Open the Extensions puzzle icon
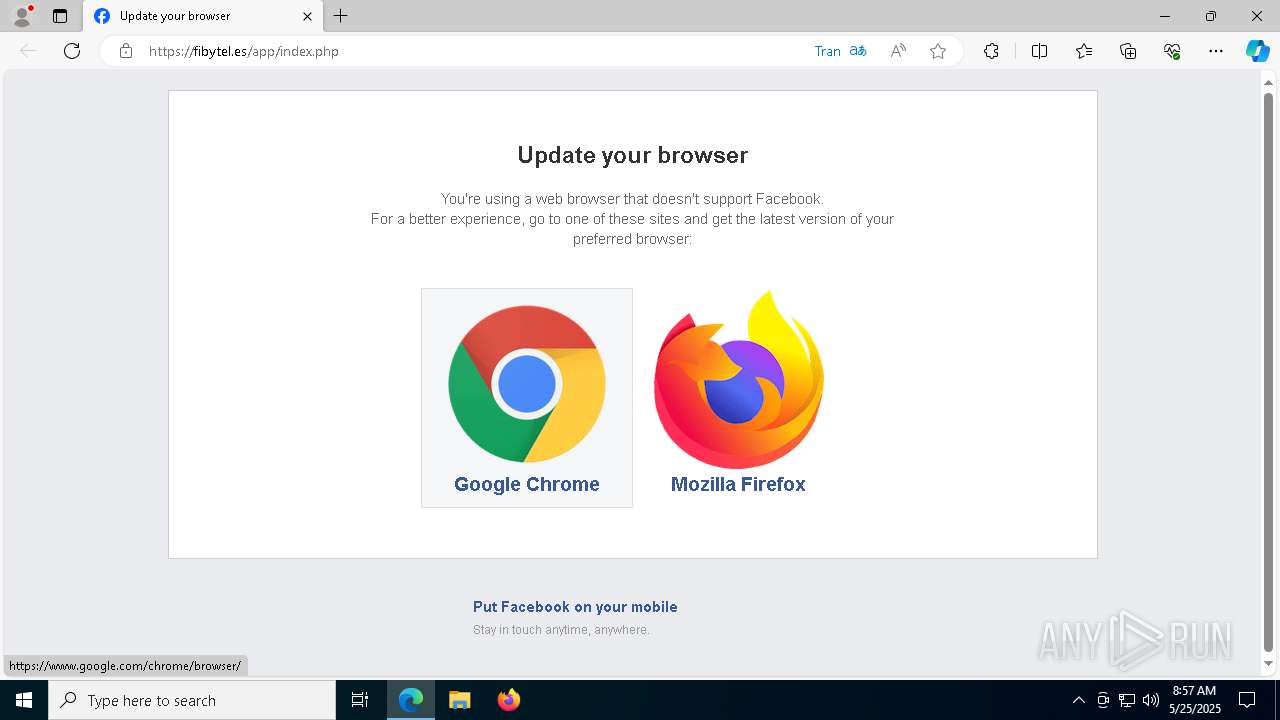Image resolution: width=1280 pixels, height=720 pixels. (991, 51)
